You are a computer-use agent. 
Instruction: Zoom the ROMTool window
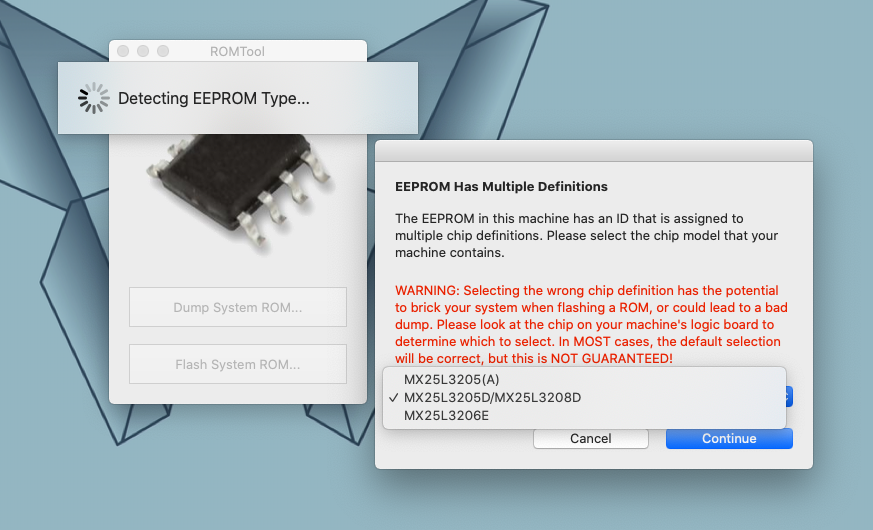(163, 51)
